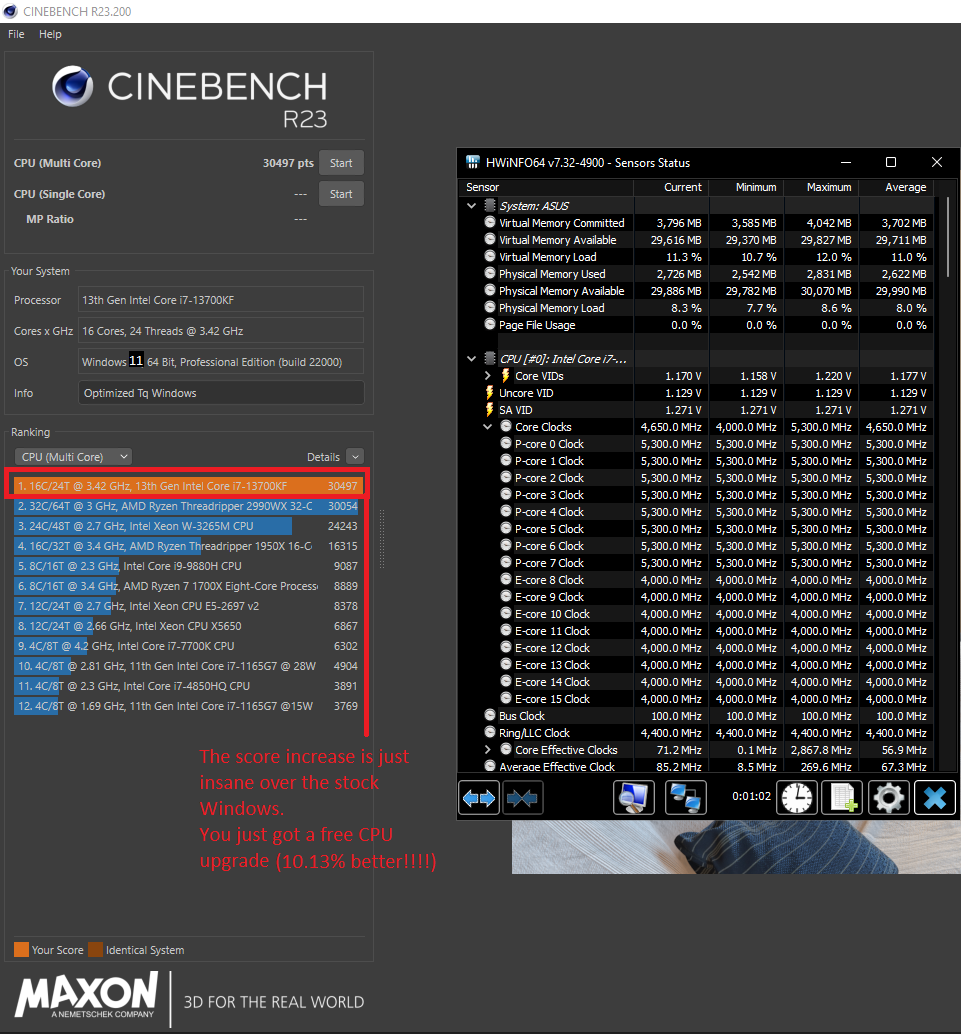Expand the Core Effective Clocks entry
This screenshot has width=961, height=1034.
pyautogui.click(x=488, y=750)
